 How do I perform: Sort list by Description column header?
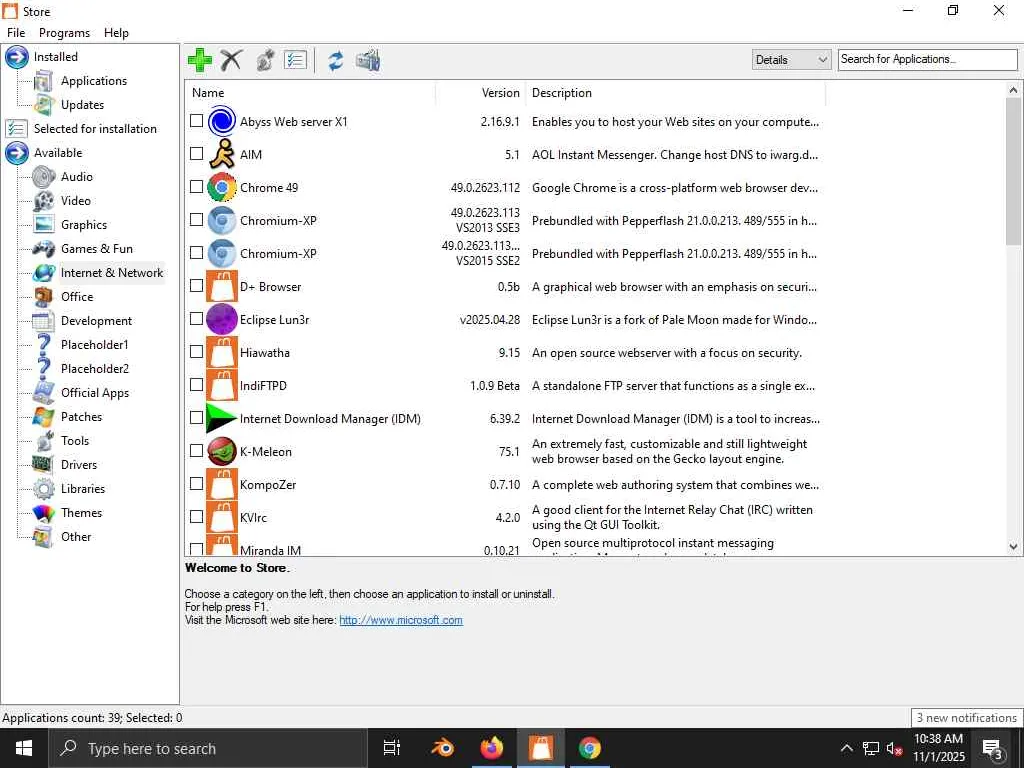click(x=675, y=93)
